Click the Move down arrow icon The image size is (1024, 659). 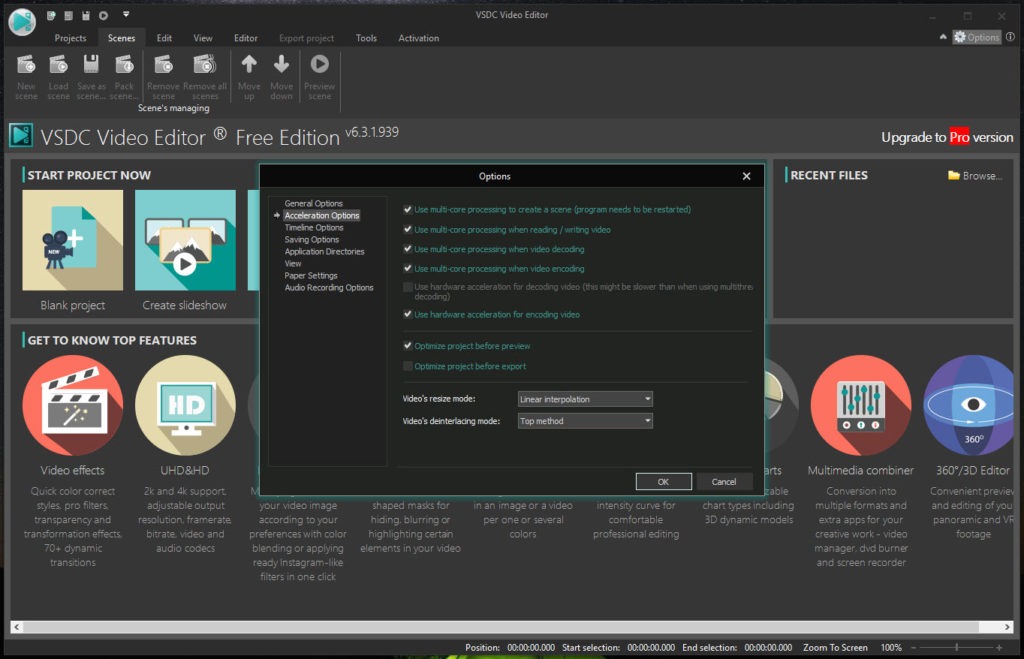(281, 64)
